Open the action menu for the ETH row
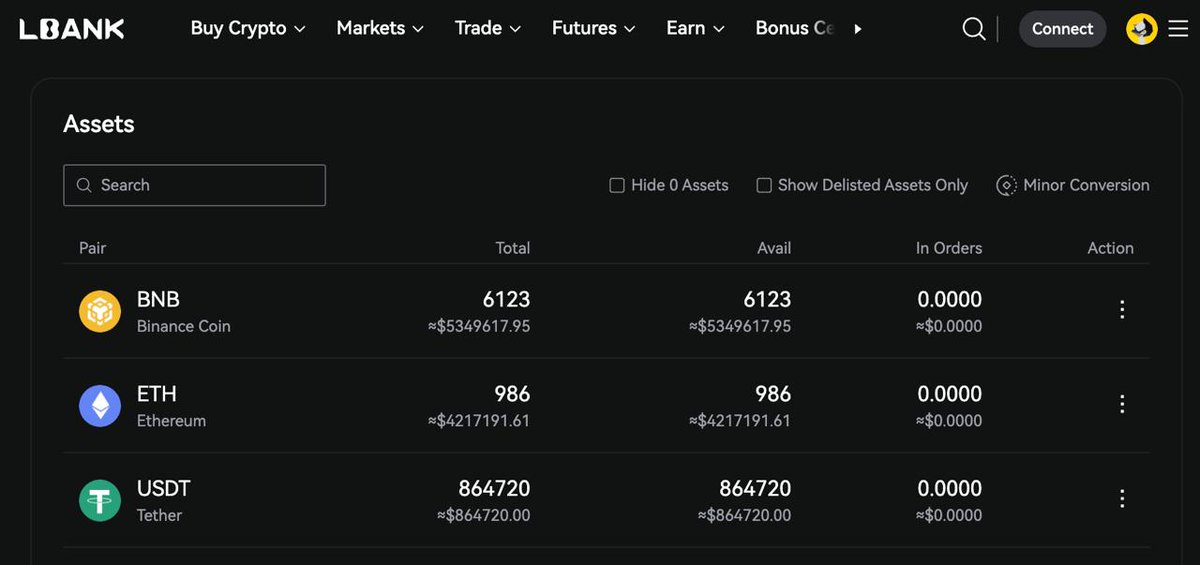Image resolution: width=1200 pixels, height=565 pixels. pos(1122,404)
